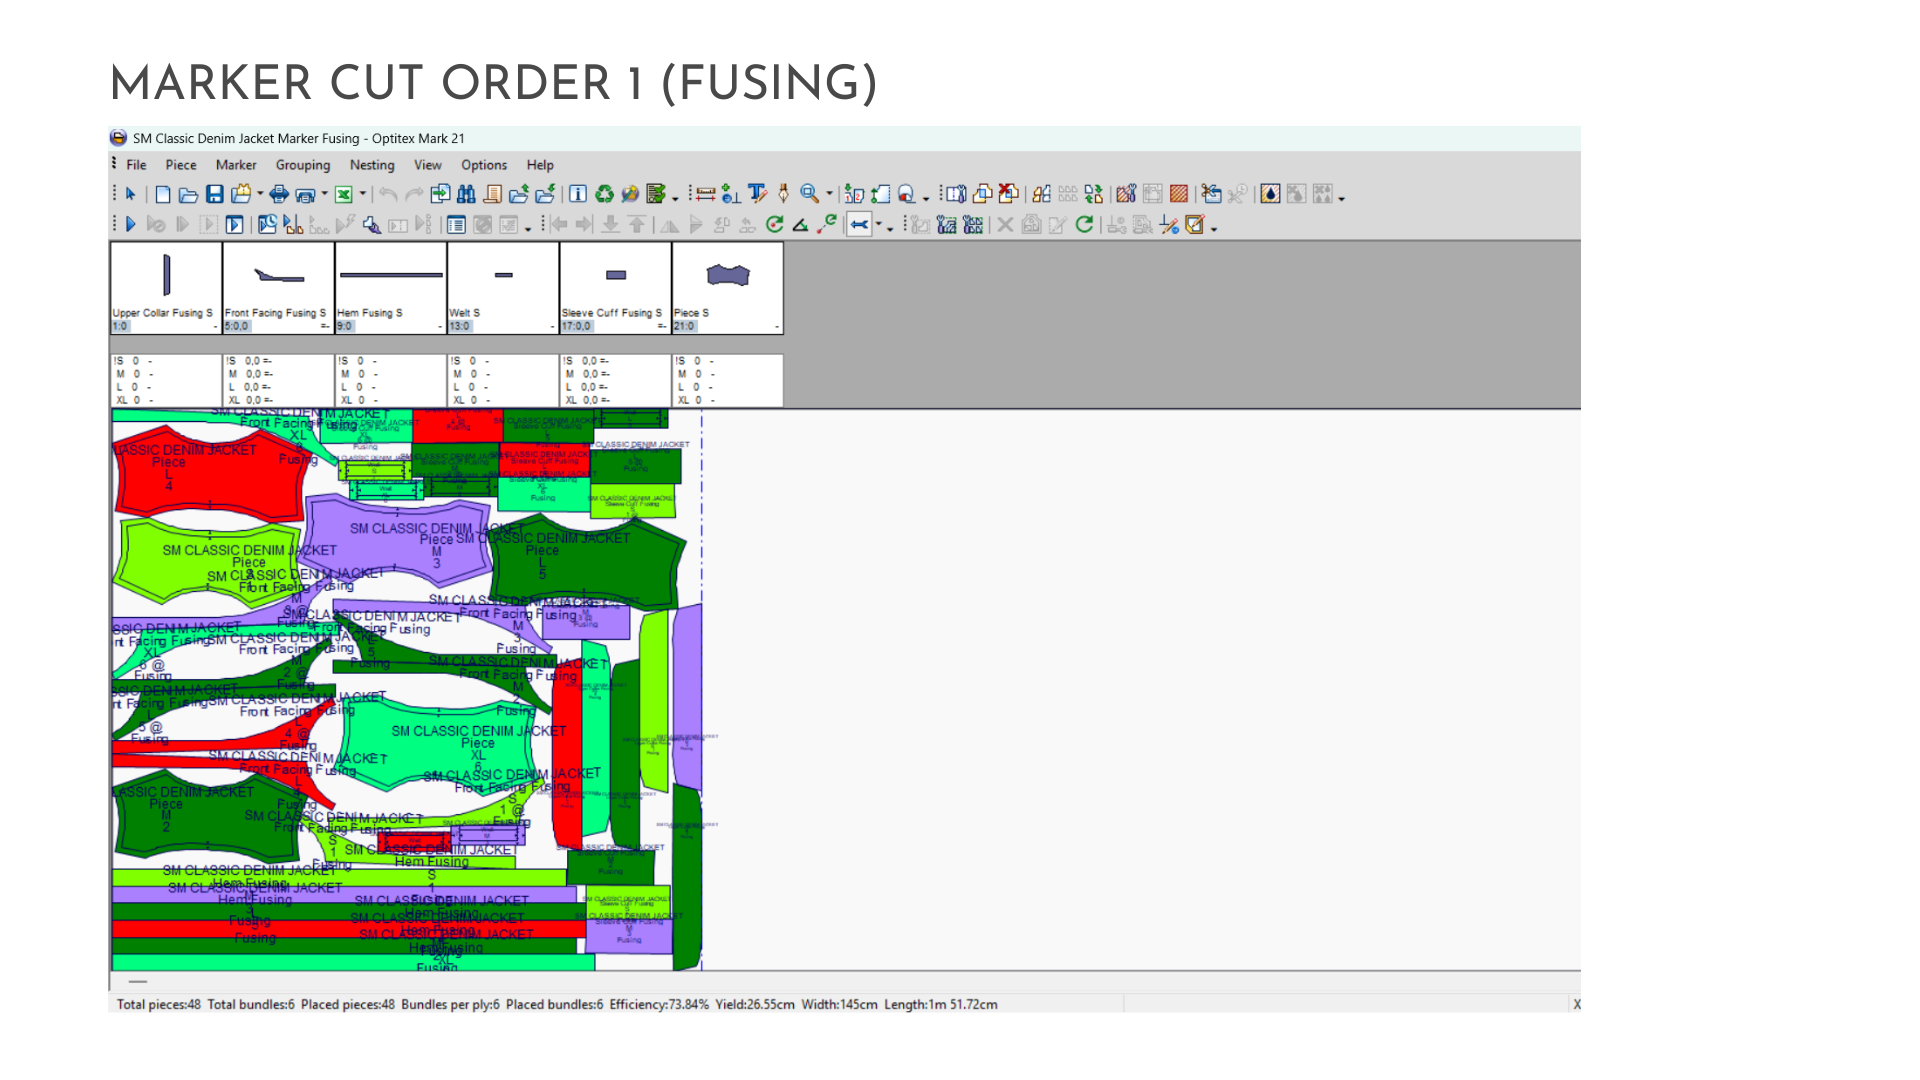Toggle the ink drop fill display
This screenshot has height=1080, width=1920.
click(x=1270, y=194)
